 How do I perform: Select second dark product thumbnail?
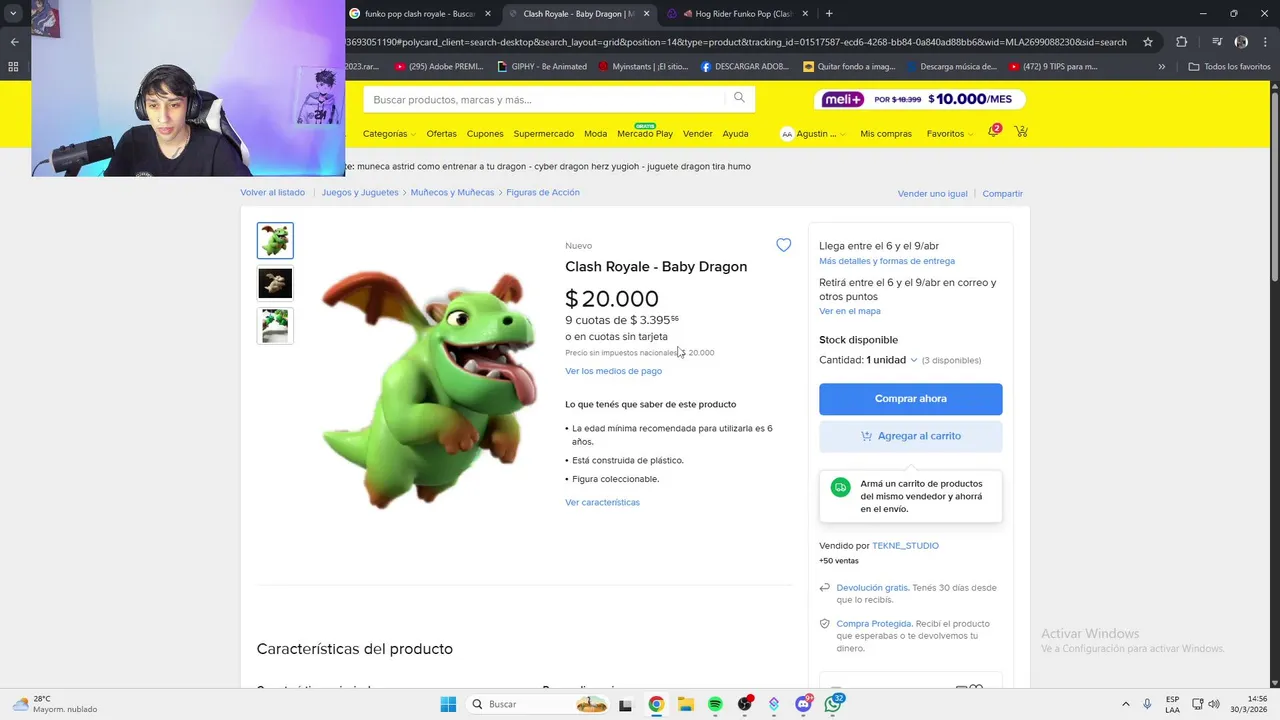(x=275, y=283)
